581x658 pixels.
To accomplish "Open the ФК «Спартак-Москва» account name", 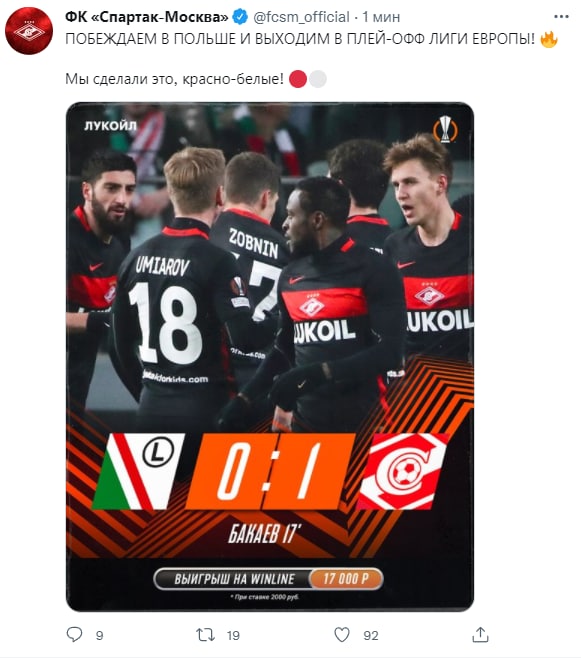I will click(147, 17).
